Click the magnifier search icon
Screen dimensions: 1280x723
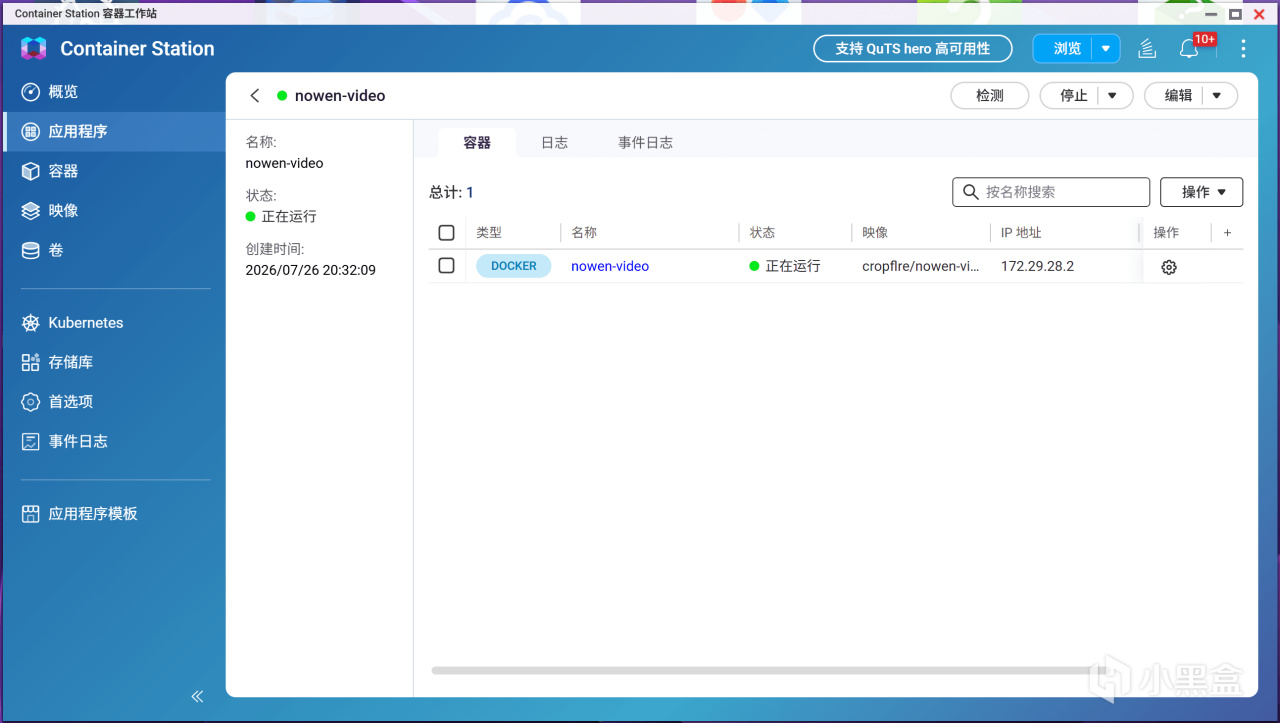click(970, 192)
